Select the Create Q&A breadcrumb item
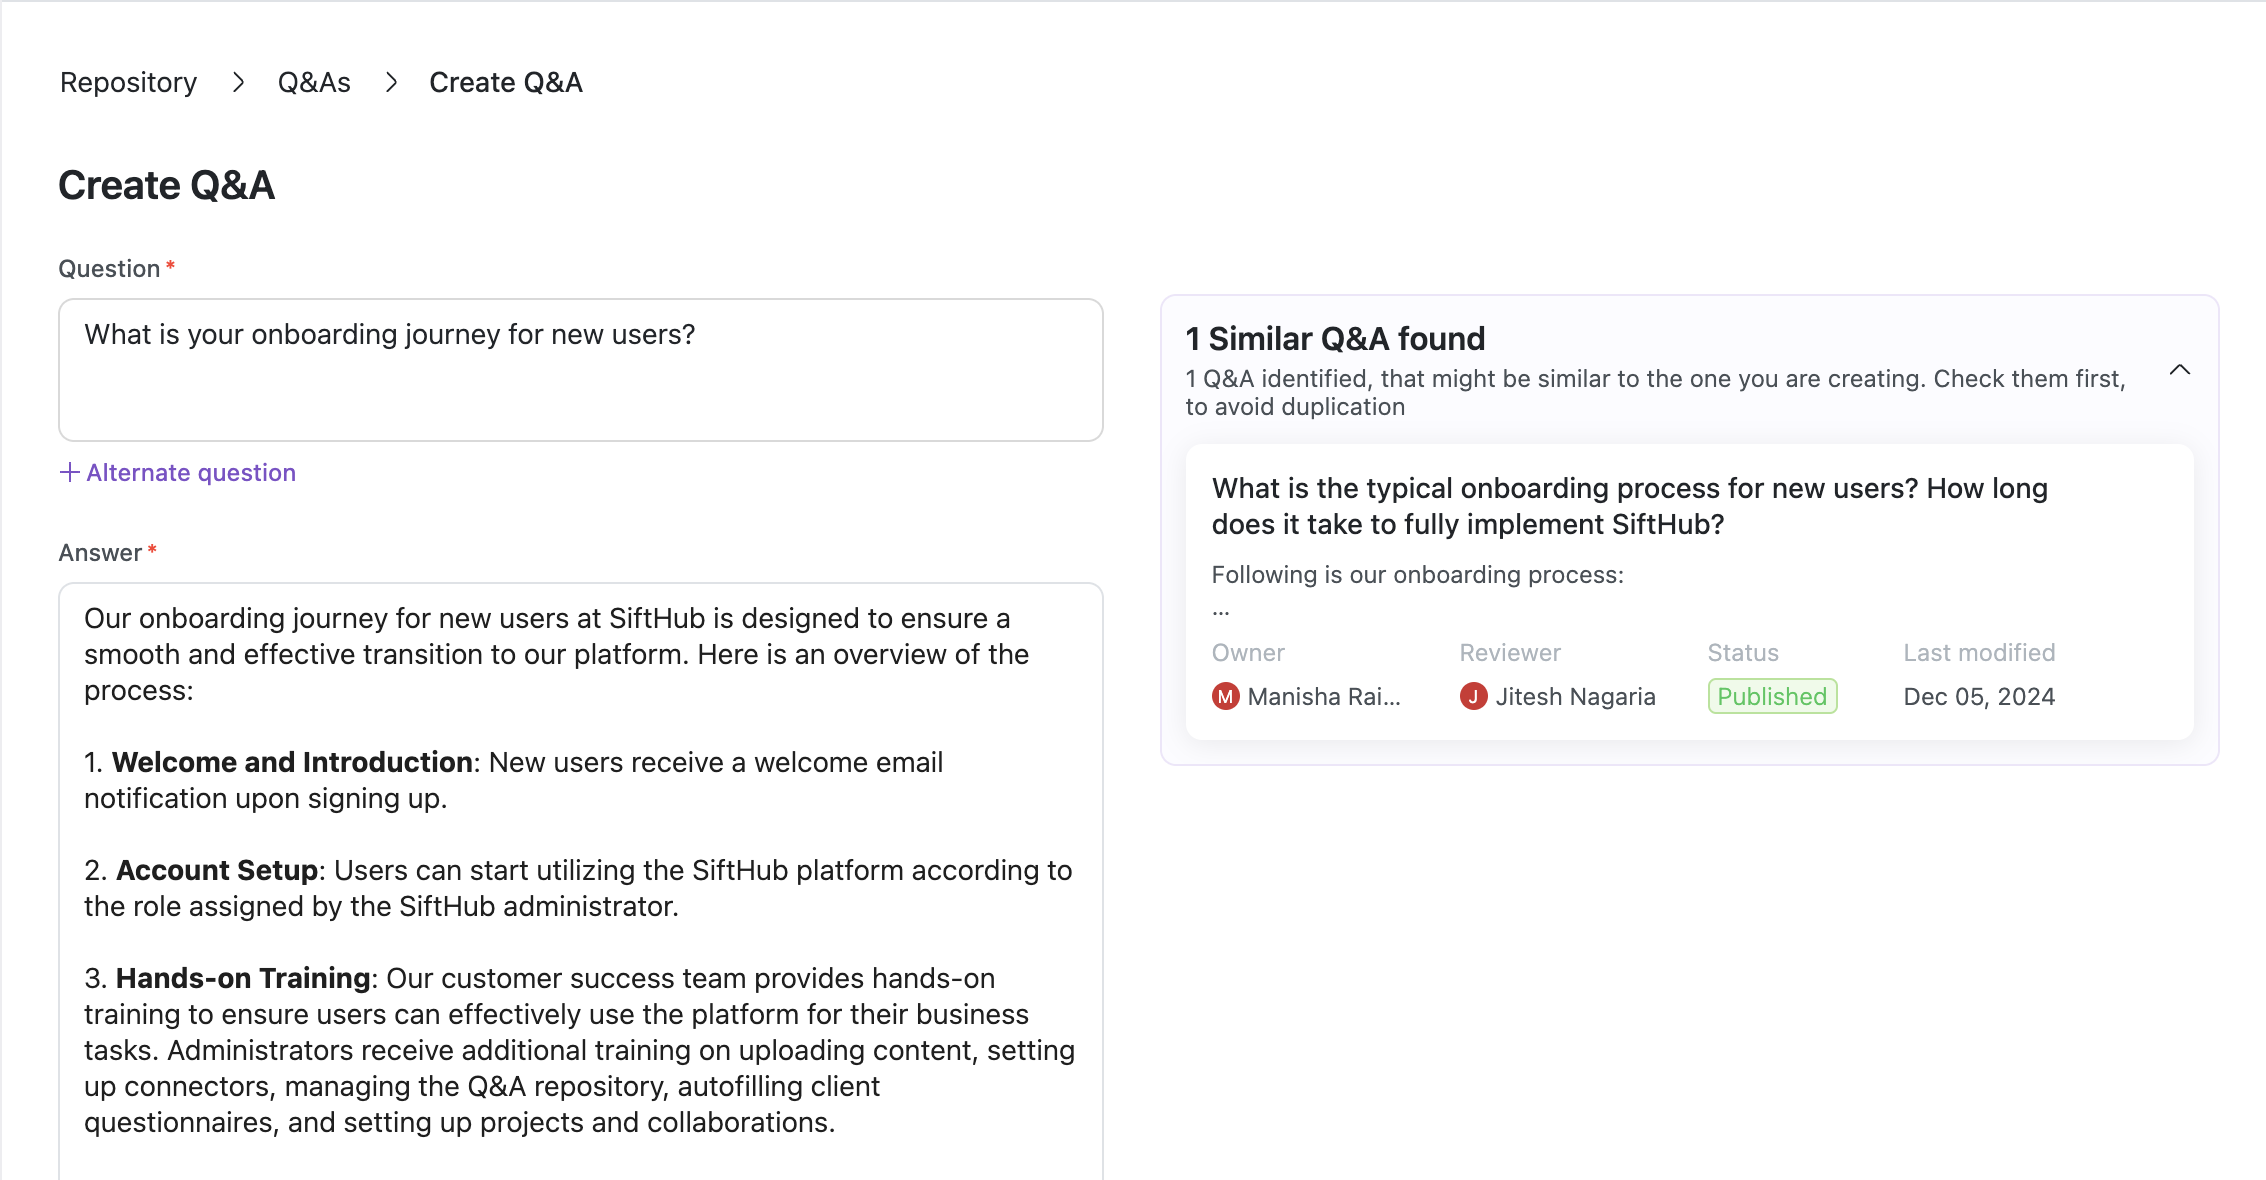 pos(505,82)
